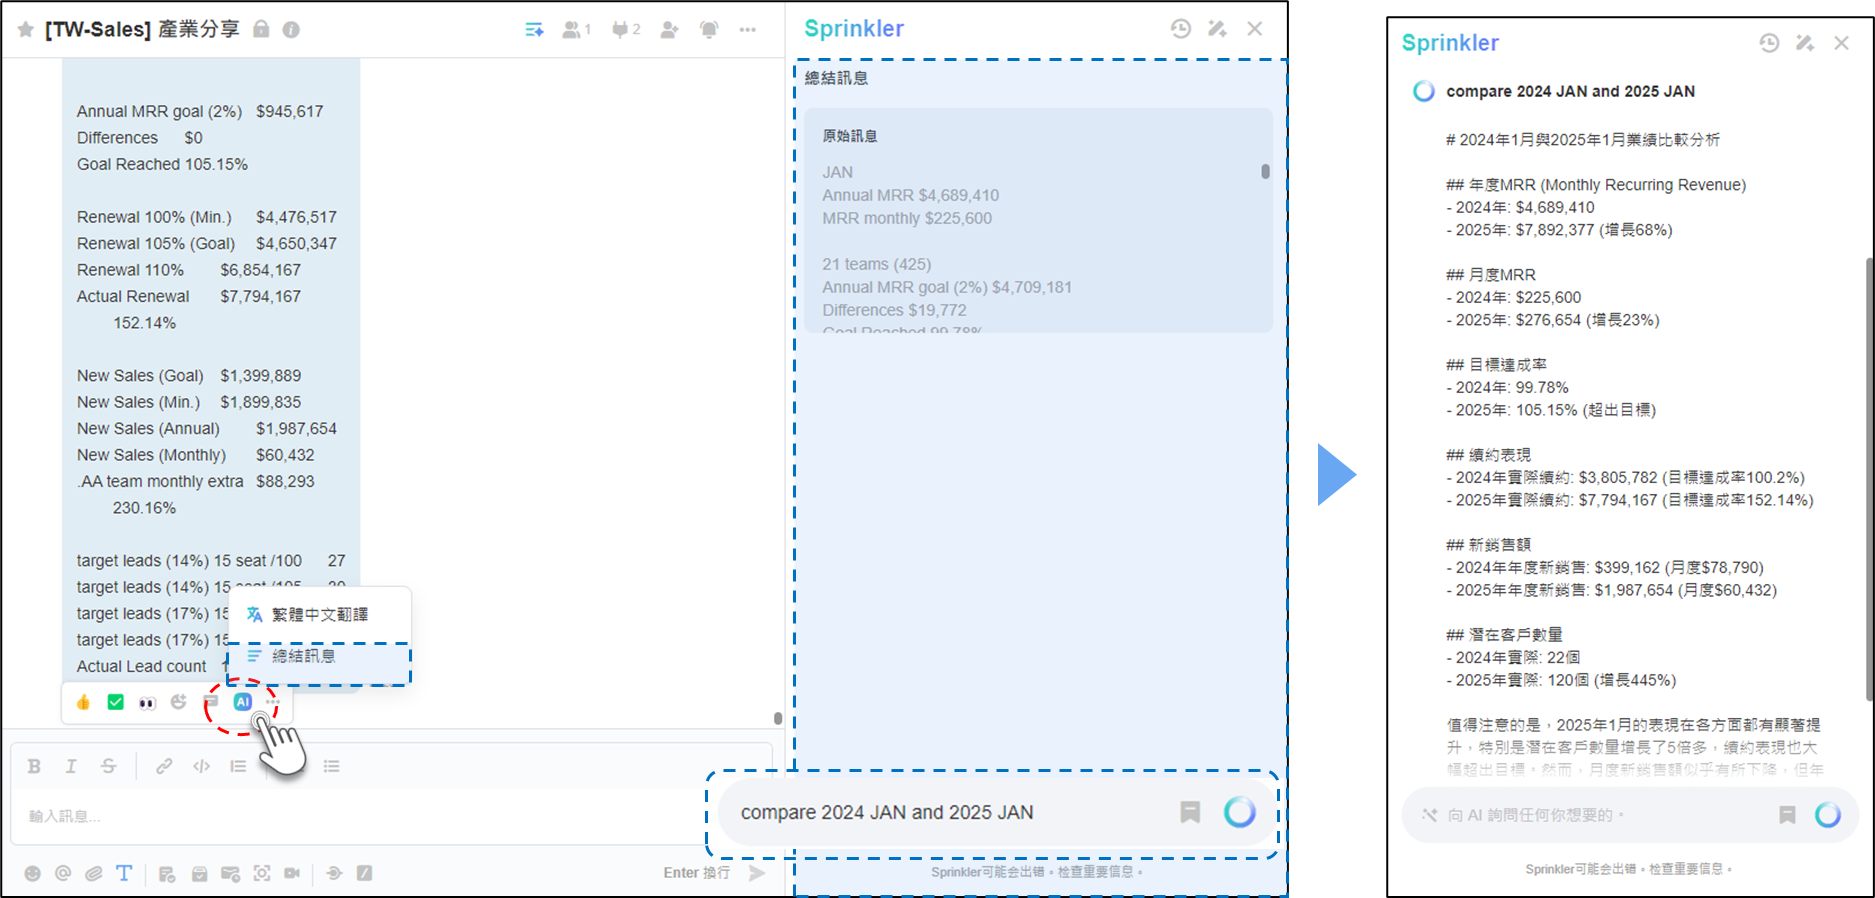This screenshot has height=898, width=1875.
Task: Open history in the Sprinkler comparison results panel
Action: [x=1769, y=43]
